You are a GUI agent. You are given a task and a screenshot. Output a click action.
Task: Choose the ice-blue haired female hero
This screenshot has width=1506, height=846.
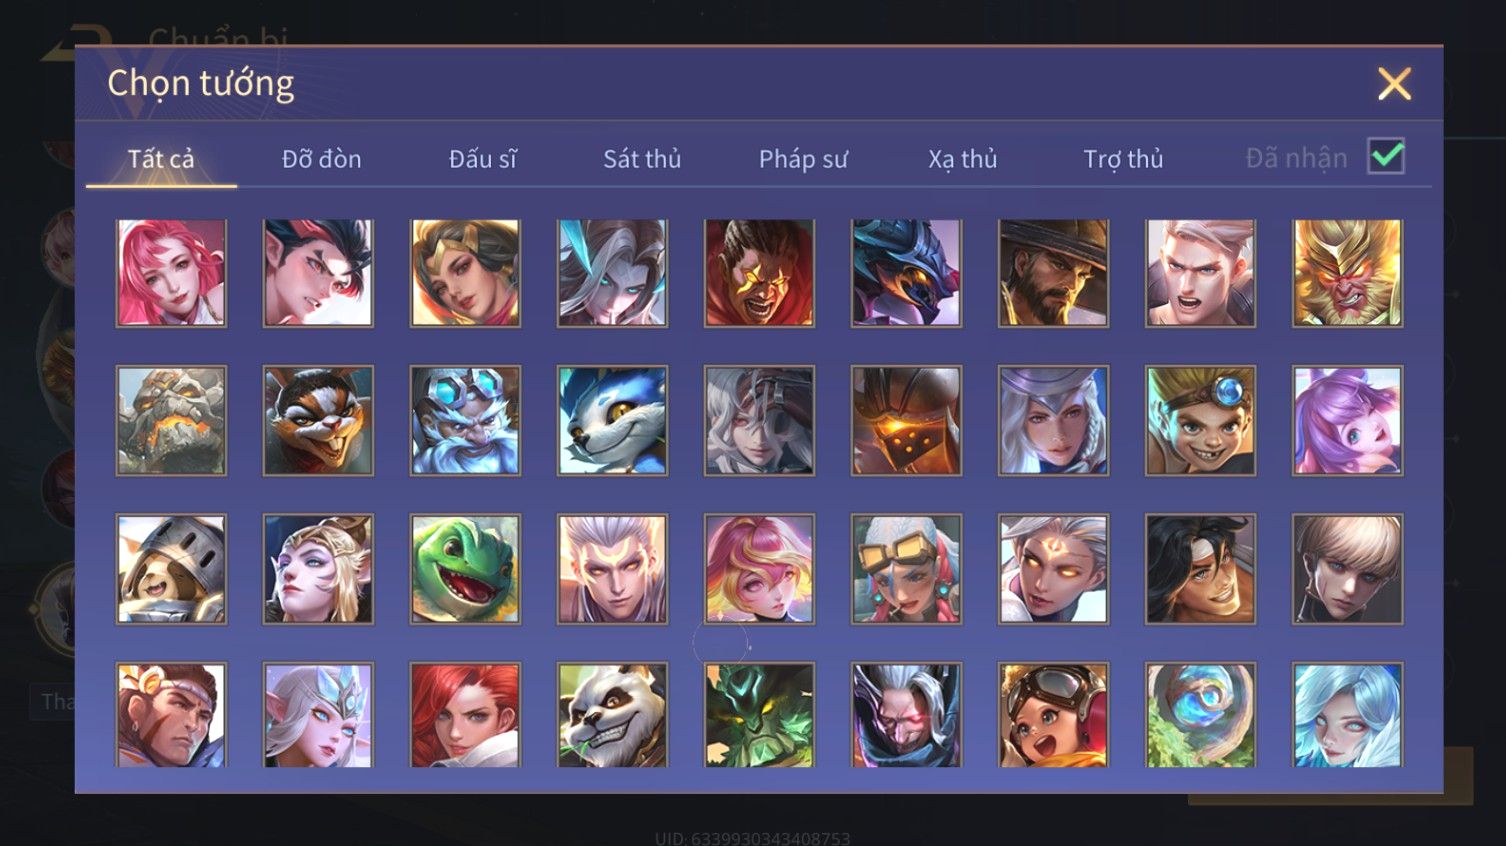click(x=1347, y=715)
